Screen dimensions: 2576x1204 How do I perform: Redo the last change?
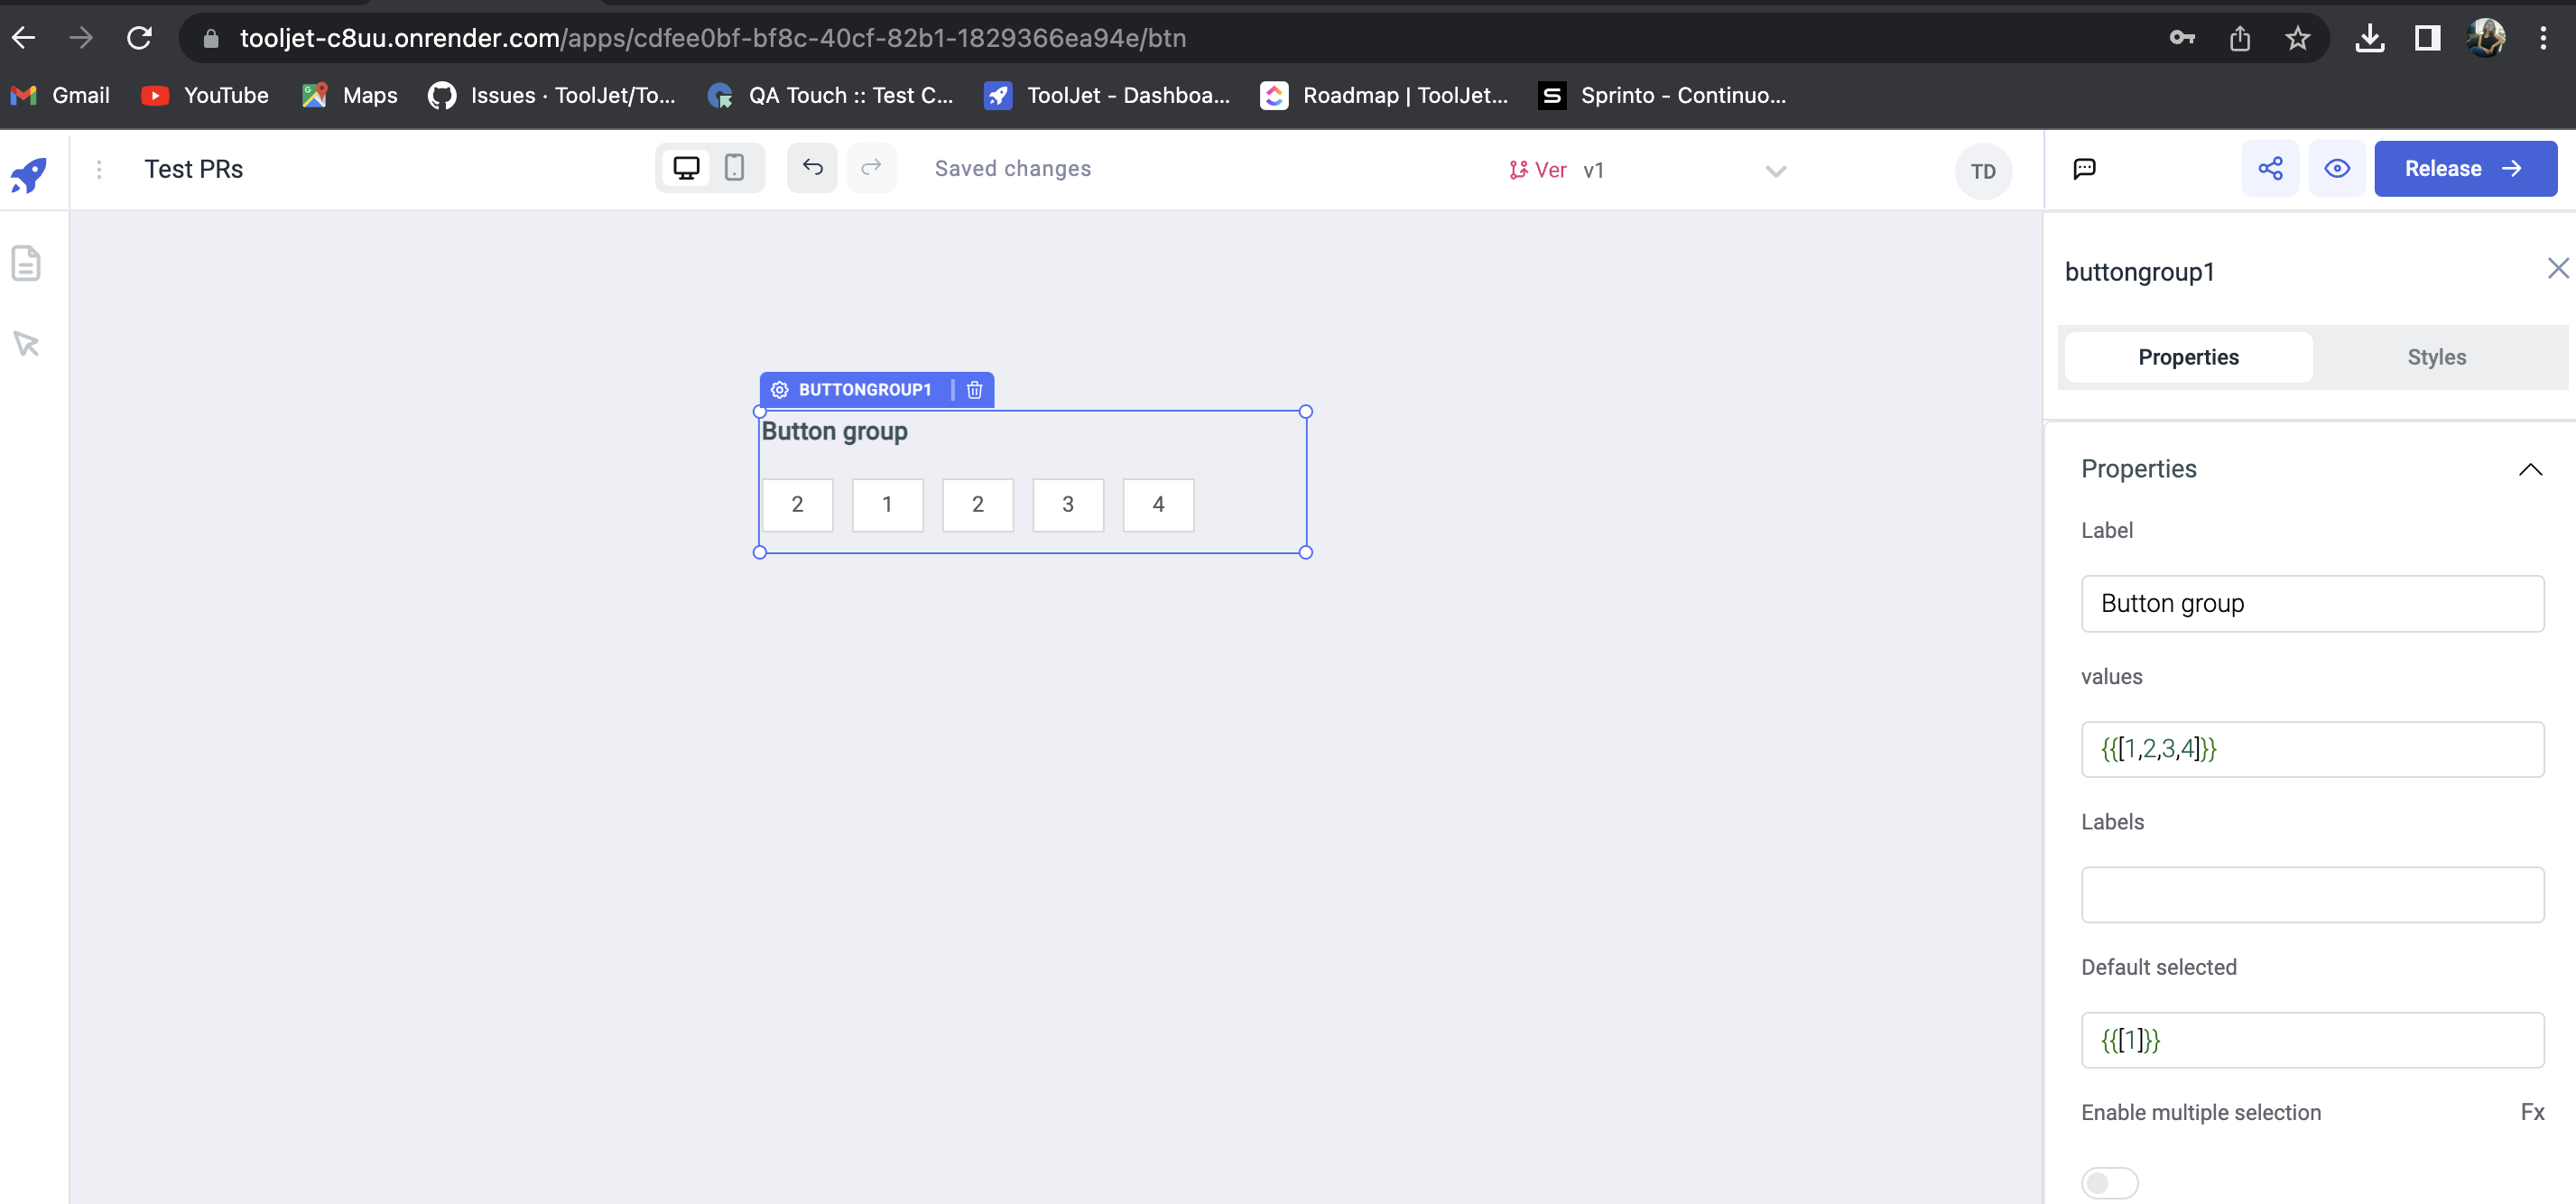872,168
